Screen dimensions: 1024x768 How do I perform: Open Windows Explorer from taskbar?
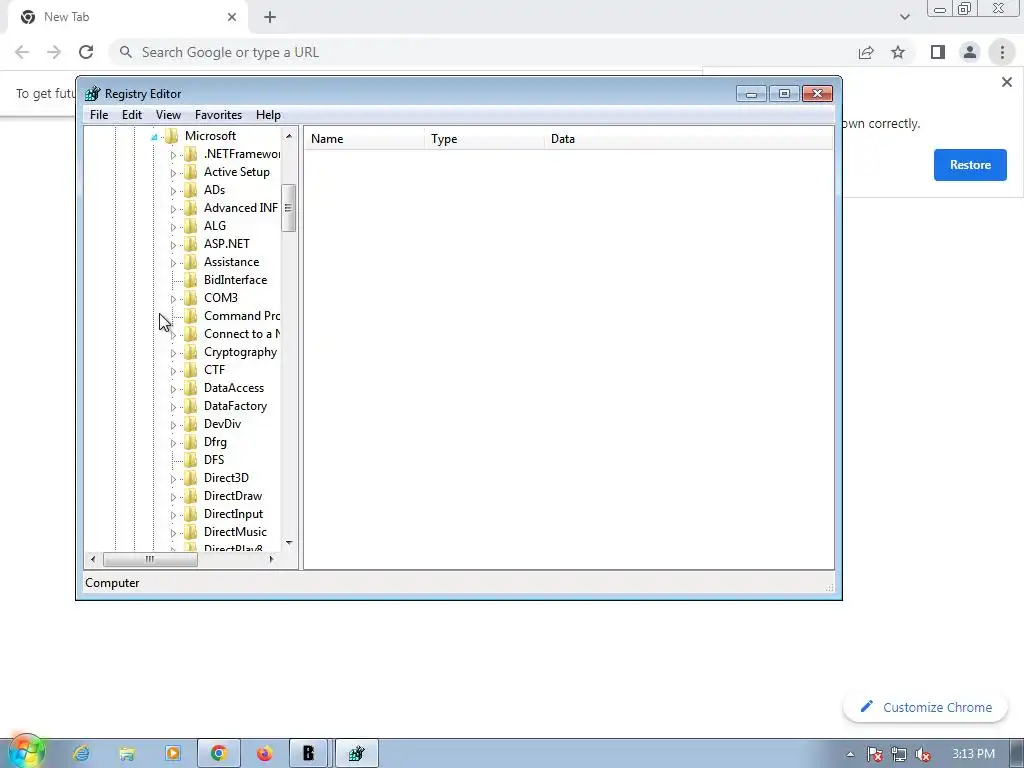tap(127, 754)
